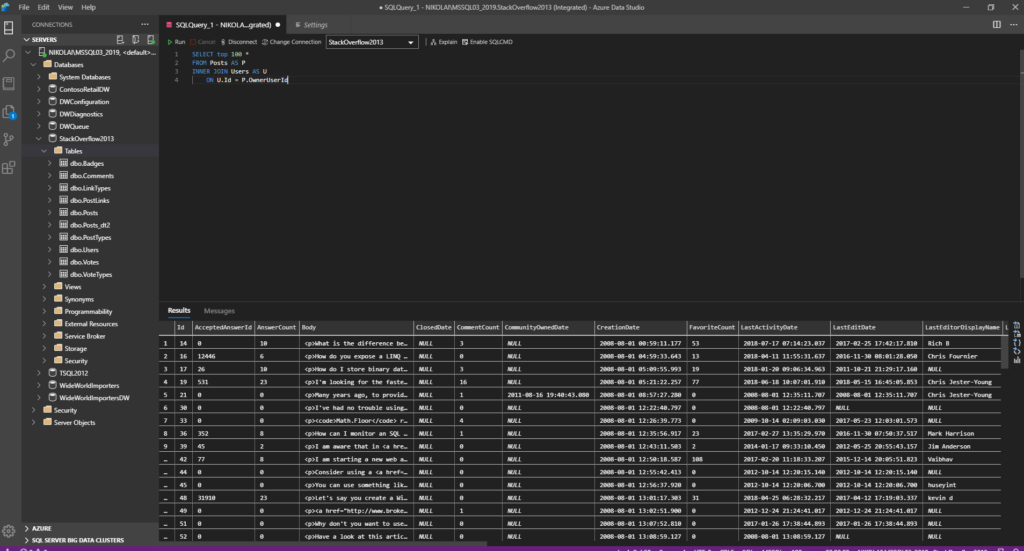The image size is (1024, 551).
Task: Collapse the NIKOLAI\MSSQL03_2019 server node
Action: coord(29,52)
